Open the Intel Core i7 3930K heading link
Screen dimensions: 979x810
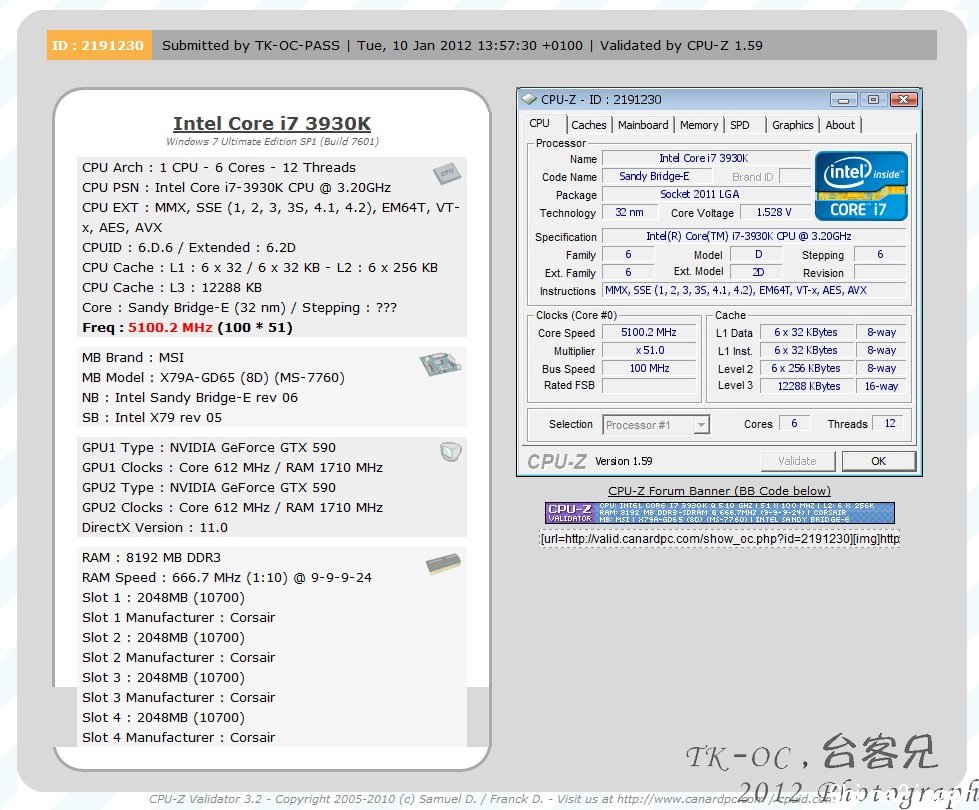point(272,124)
